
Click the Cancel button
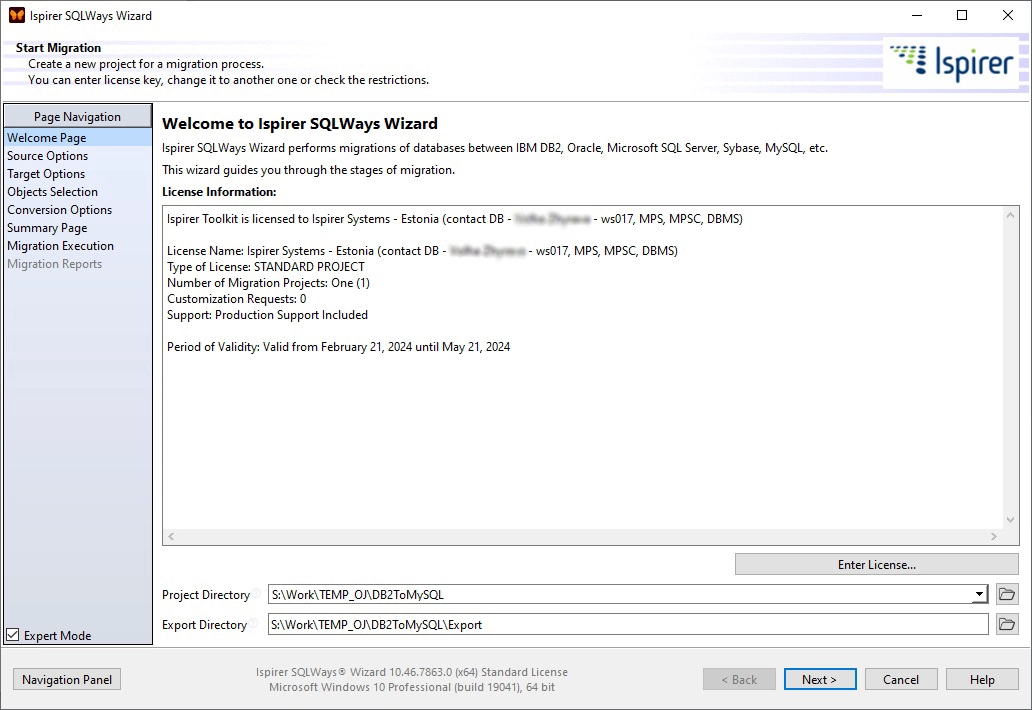(x=901, y=679)
